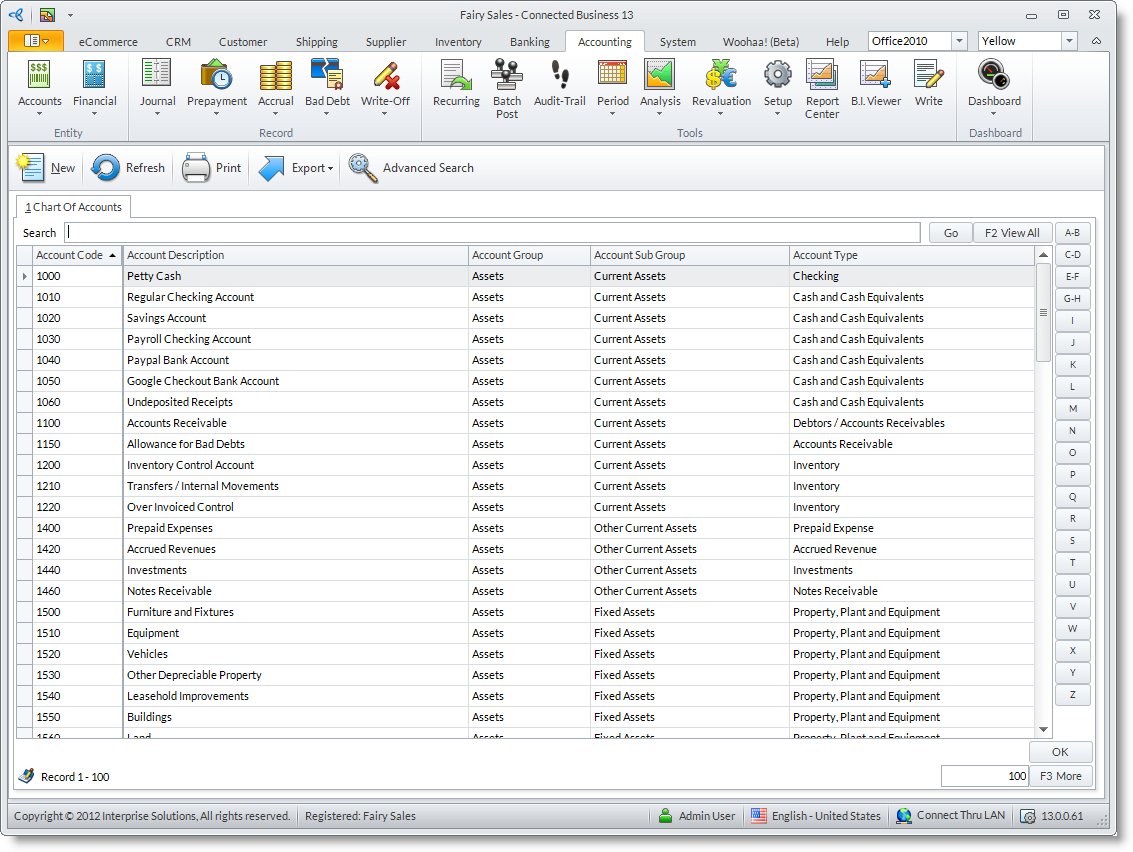
Task: Click the Connect Thru LAN status icon
Action: (x=903, y=816)
